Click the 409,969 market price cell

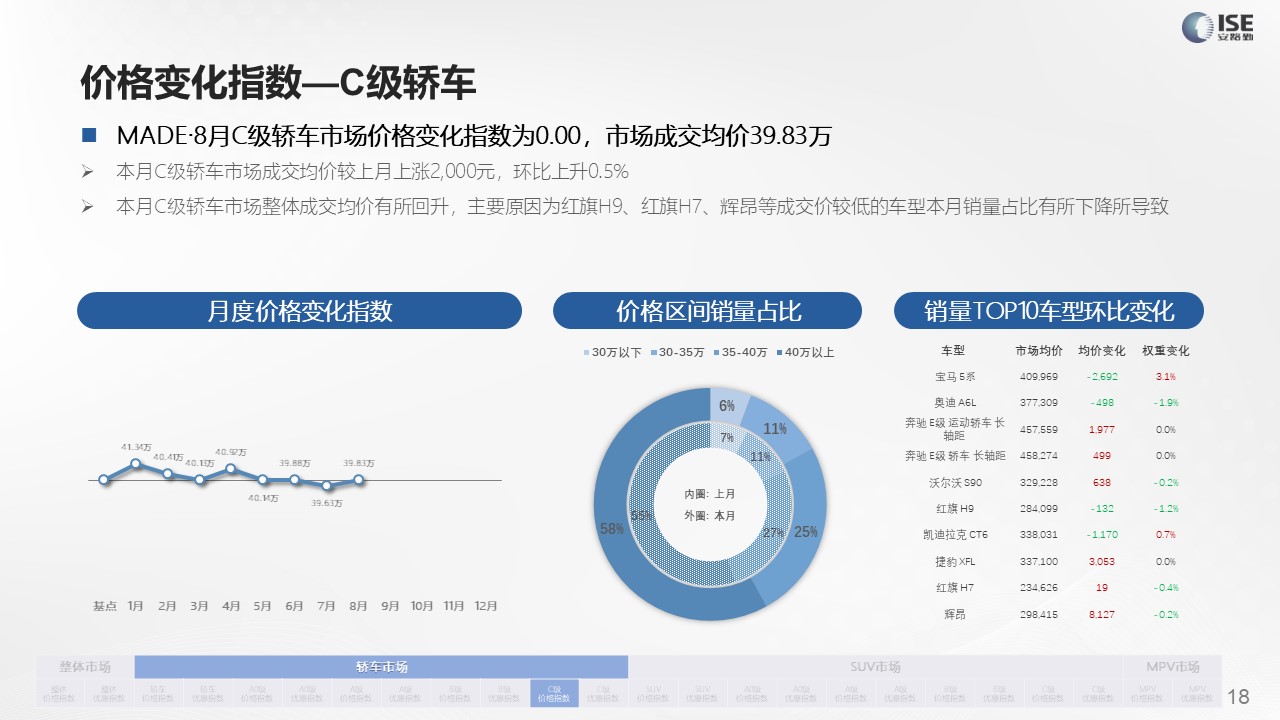click(x=1039, y=377)
